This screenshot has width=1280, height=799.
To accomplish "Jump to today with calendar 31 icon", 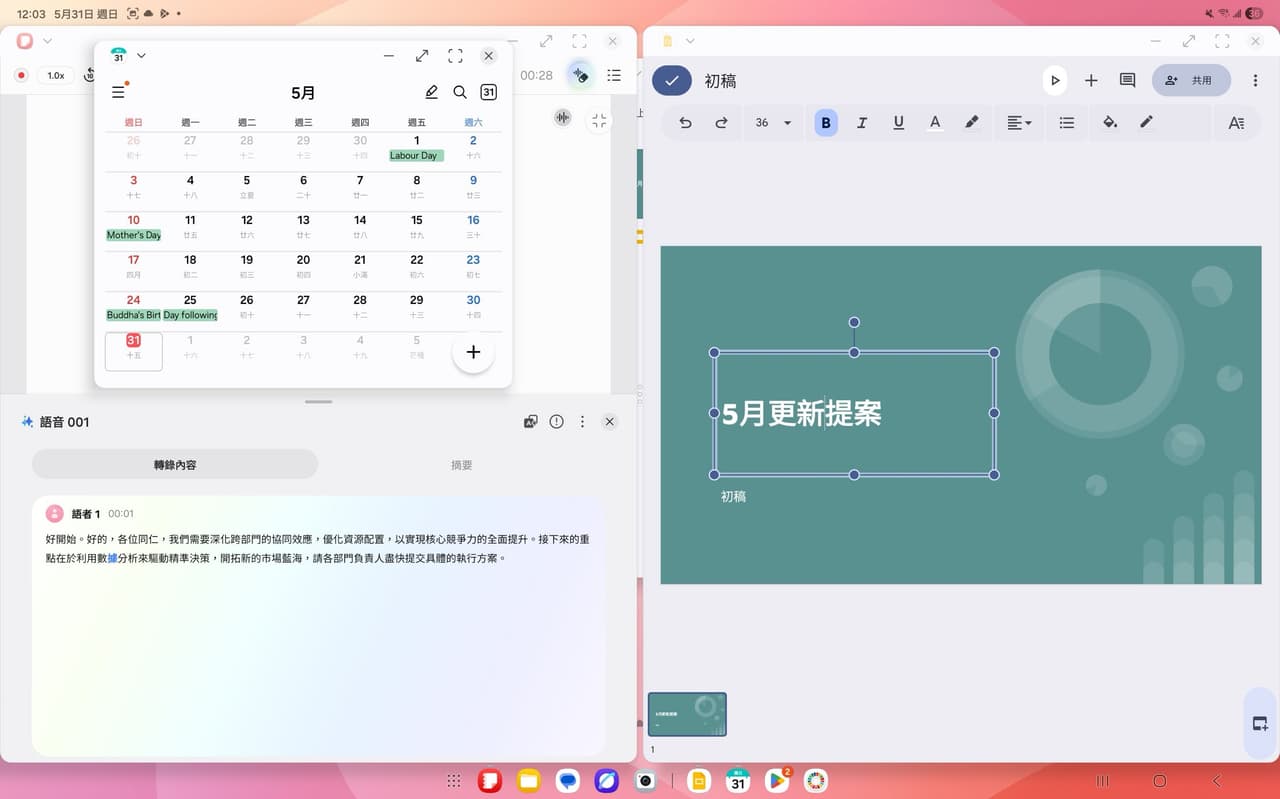I will 488,92.
